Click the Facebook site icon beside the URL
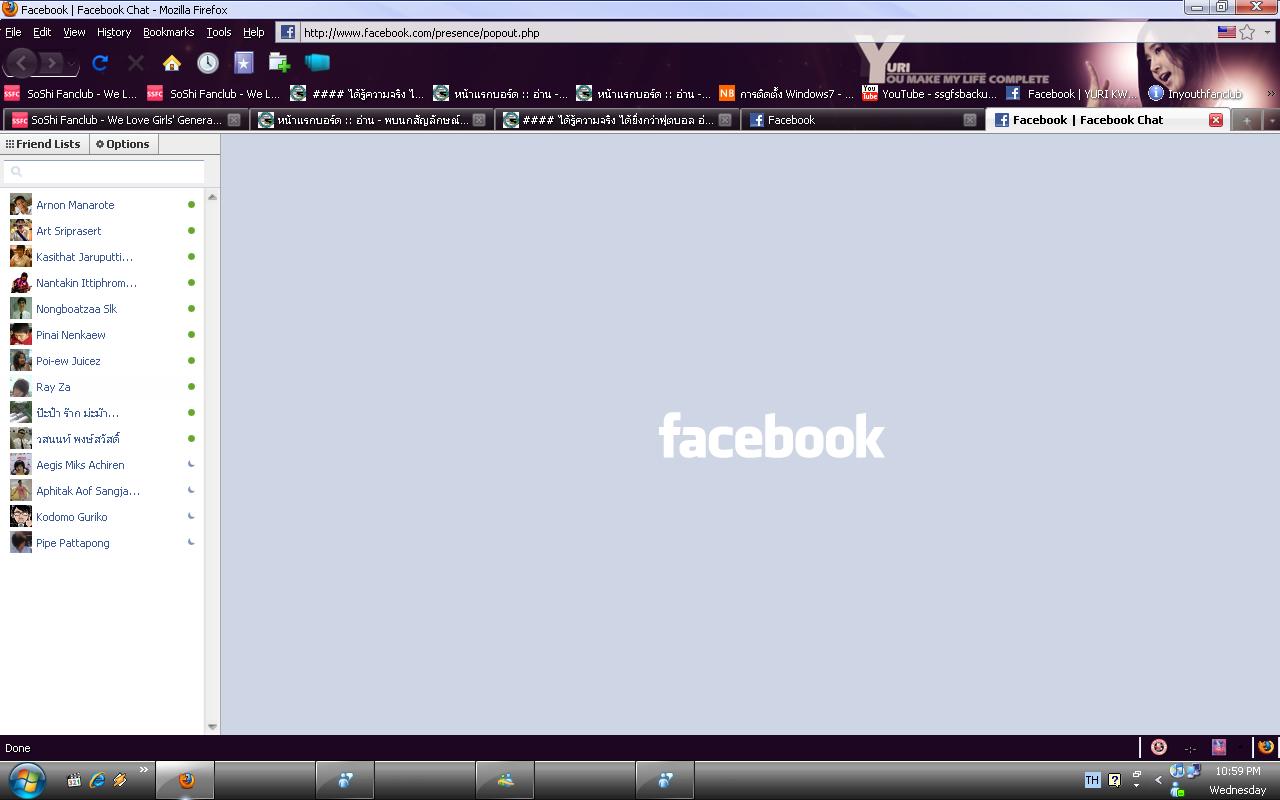 (287, 32)
